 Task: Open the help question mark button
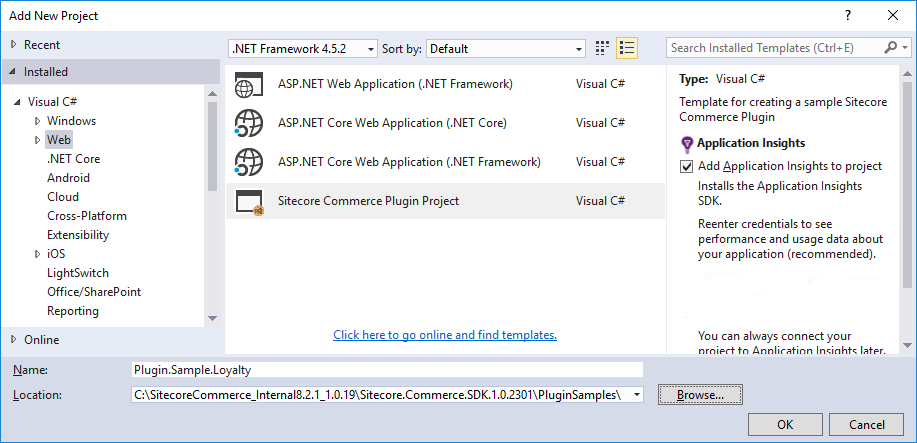(848, 16)
